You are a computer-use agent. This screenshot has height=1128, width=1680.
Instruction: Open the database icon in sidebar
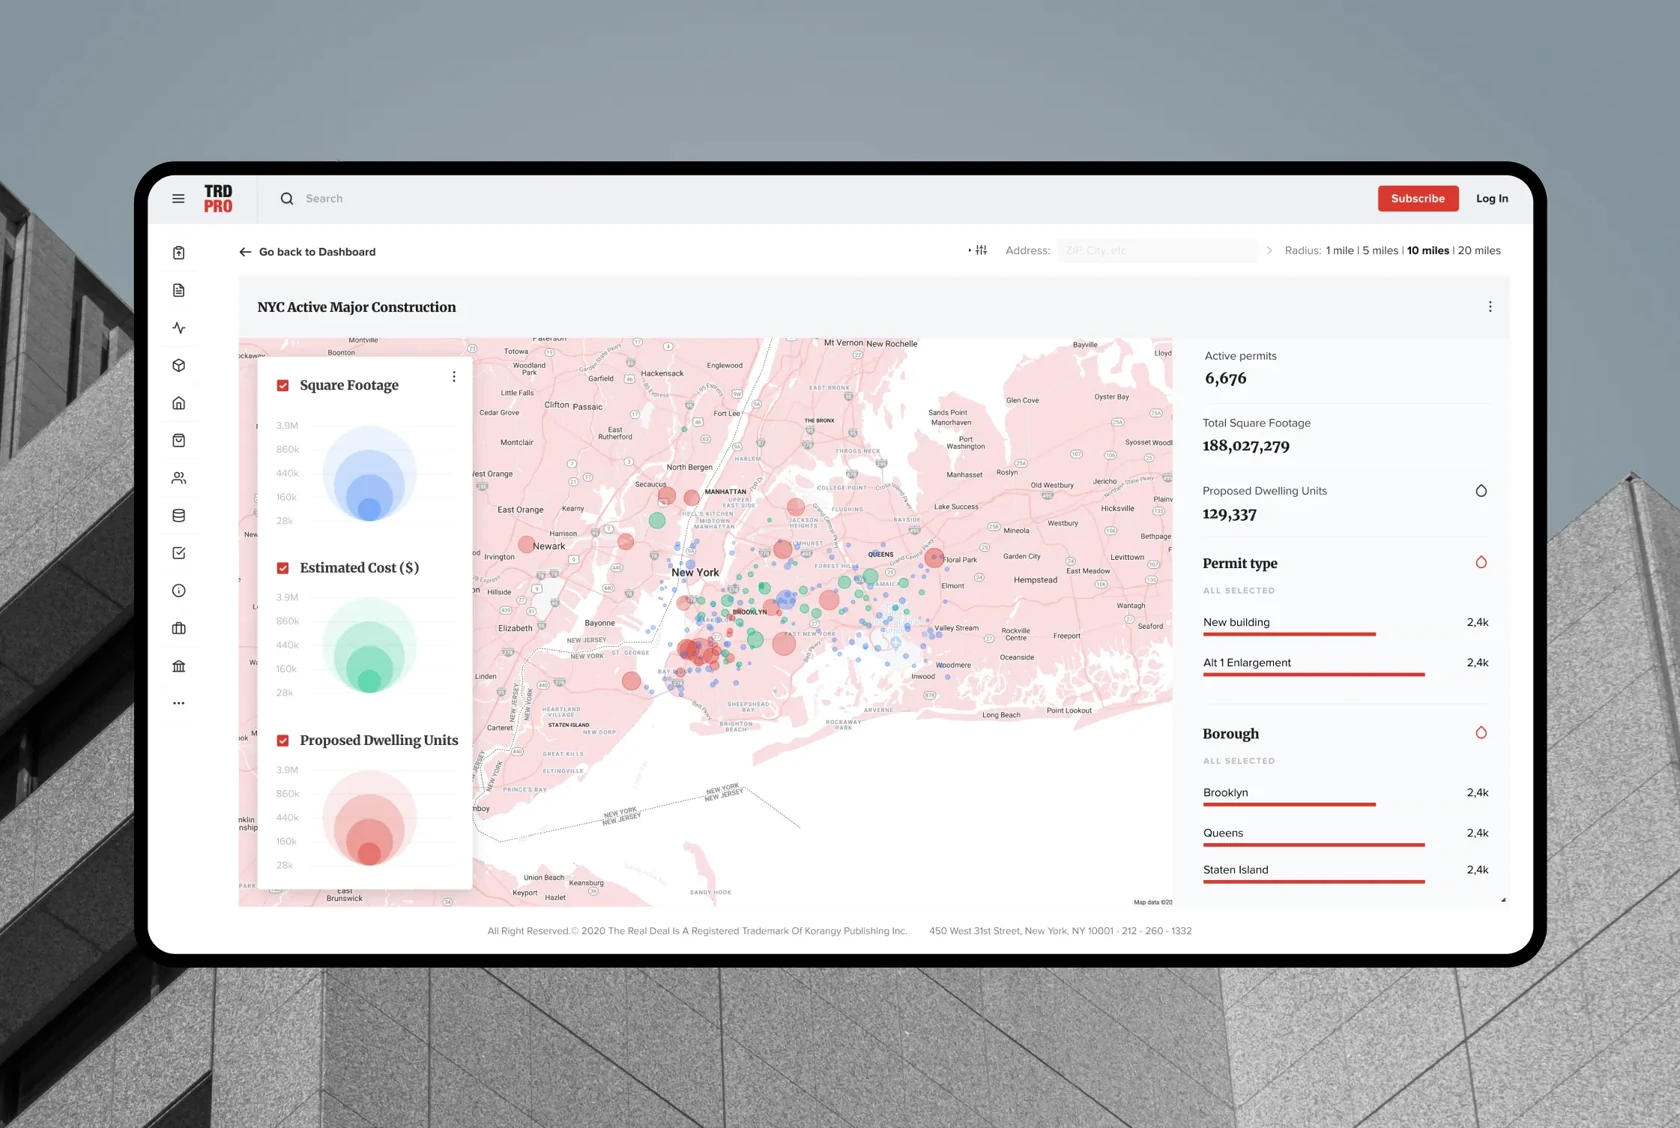coord(179,516)
